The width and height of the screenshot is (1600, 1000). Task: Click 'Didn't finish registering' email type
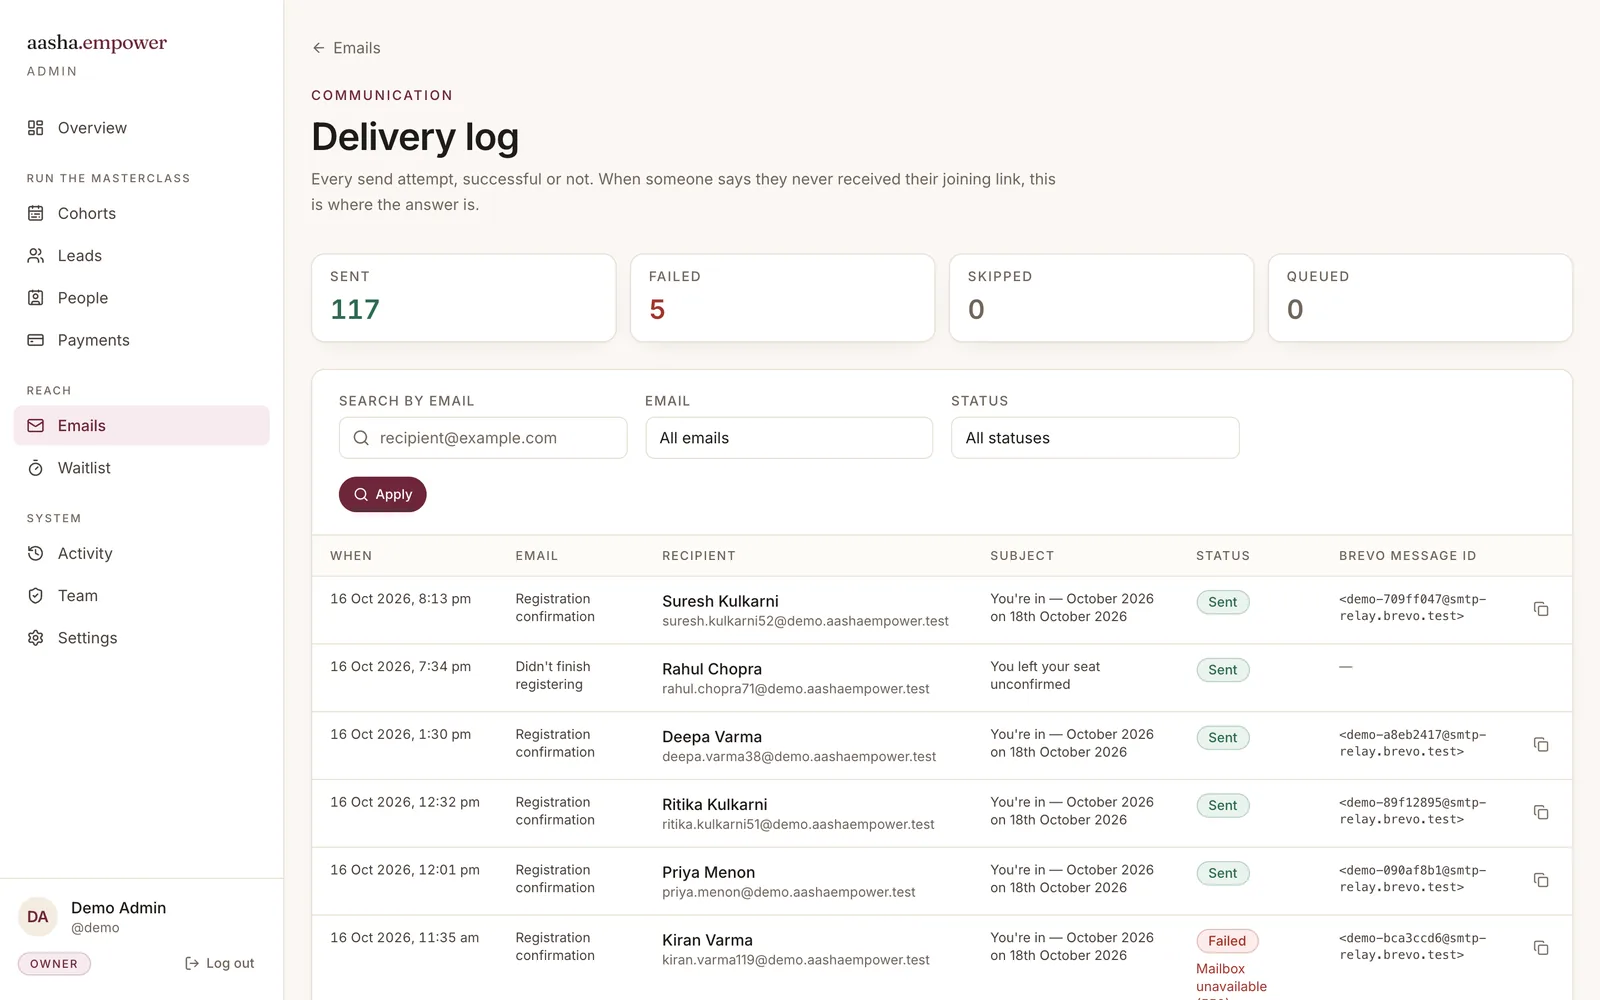click(553, 676)
